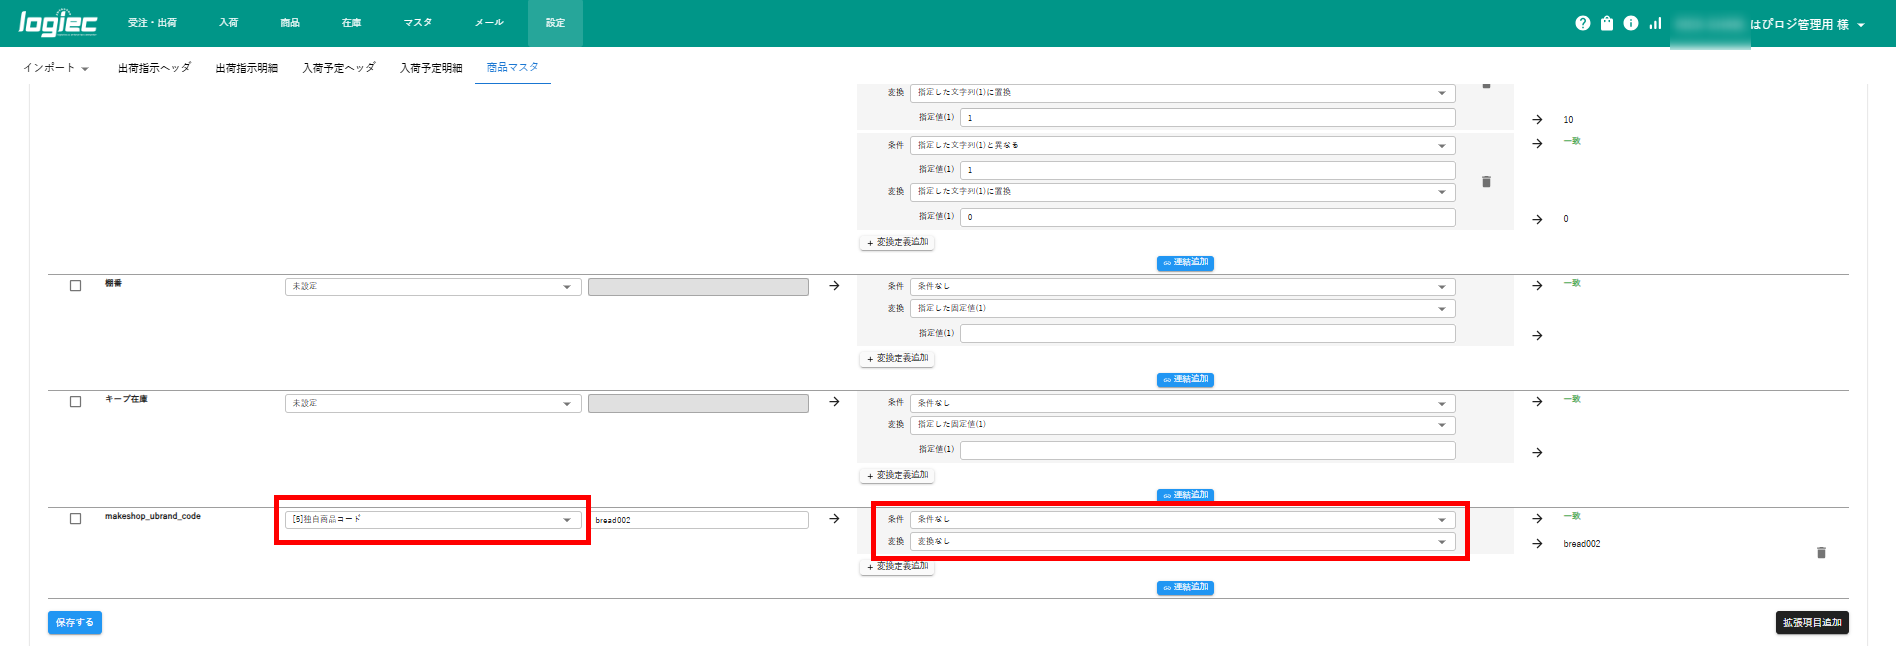Check the 棚番 row checkbox

click(75, 286)
